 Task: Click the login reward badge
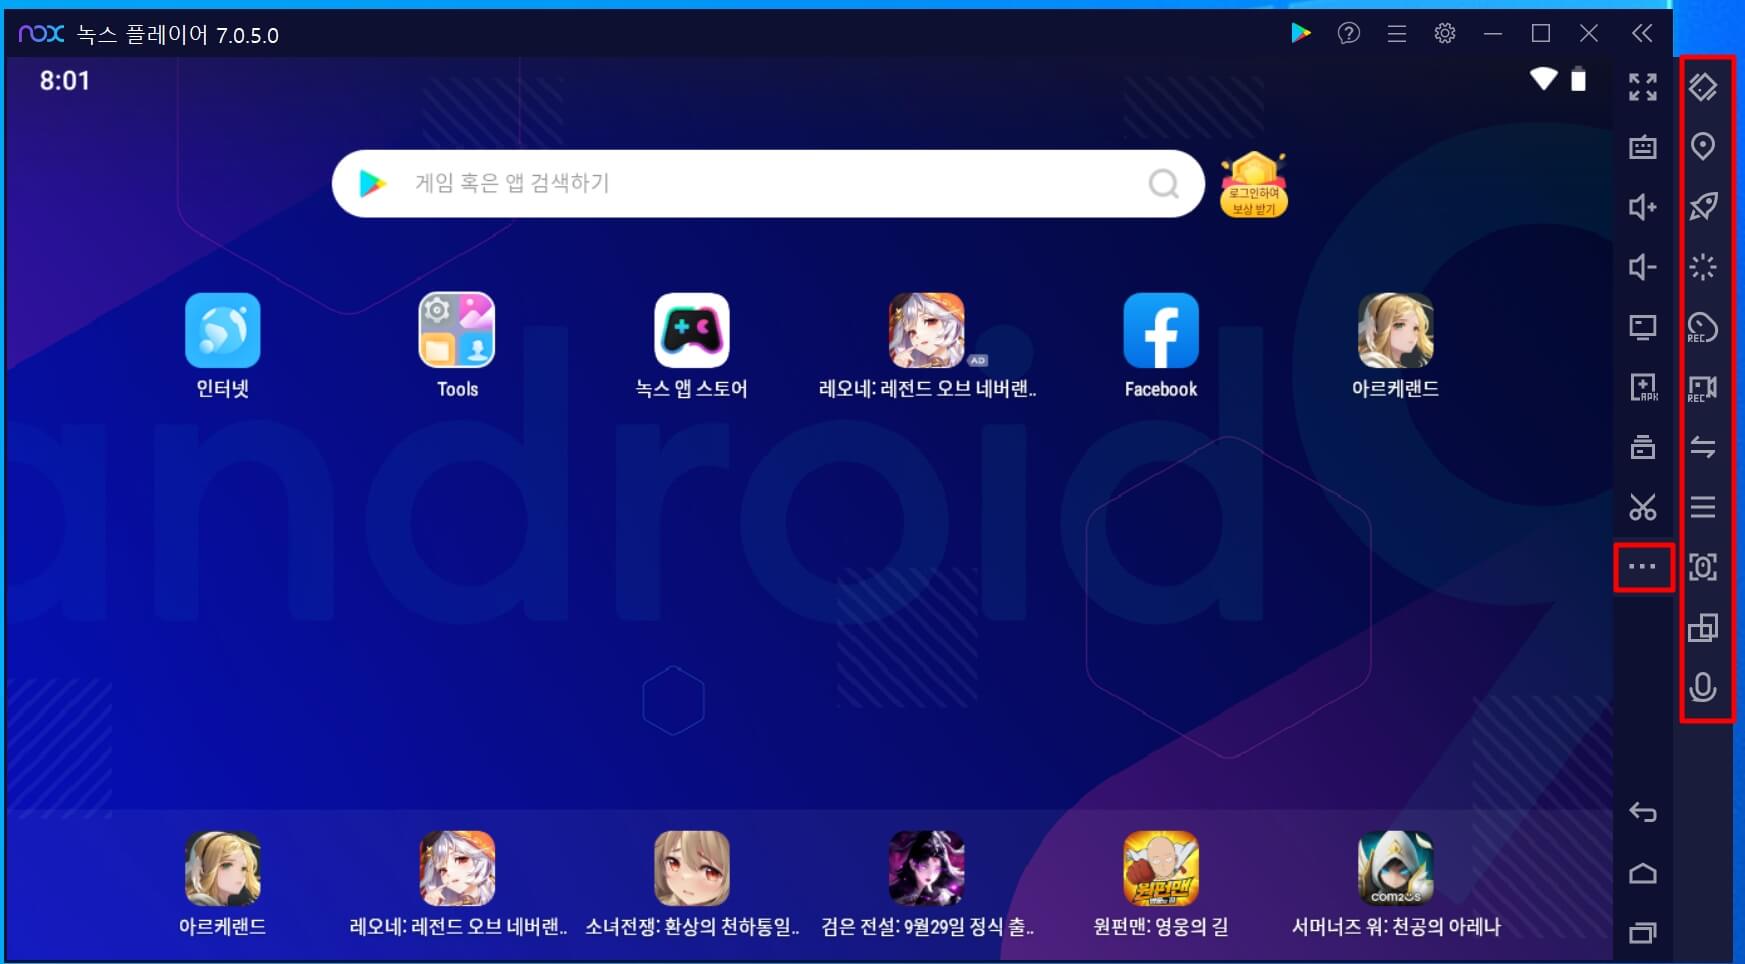click(x=1255, y=184)
